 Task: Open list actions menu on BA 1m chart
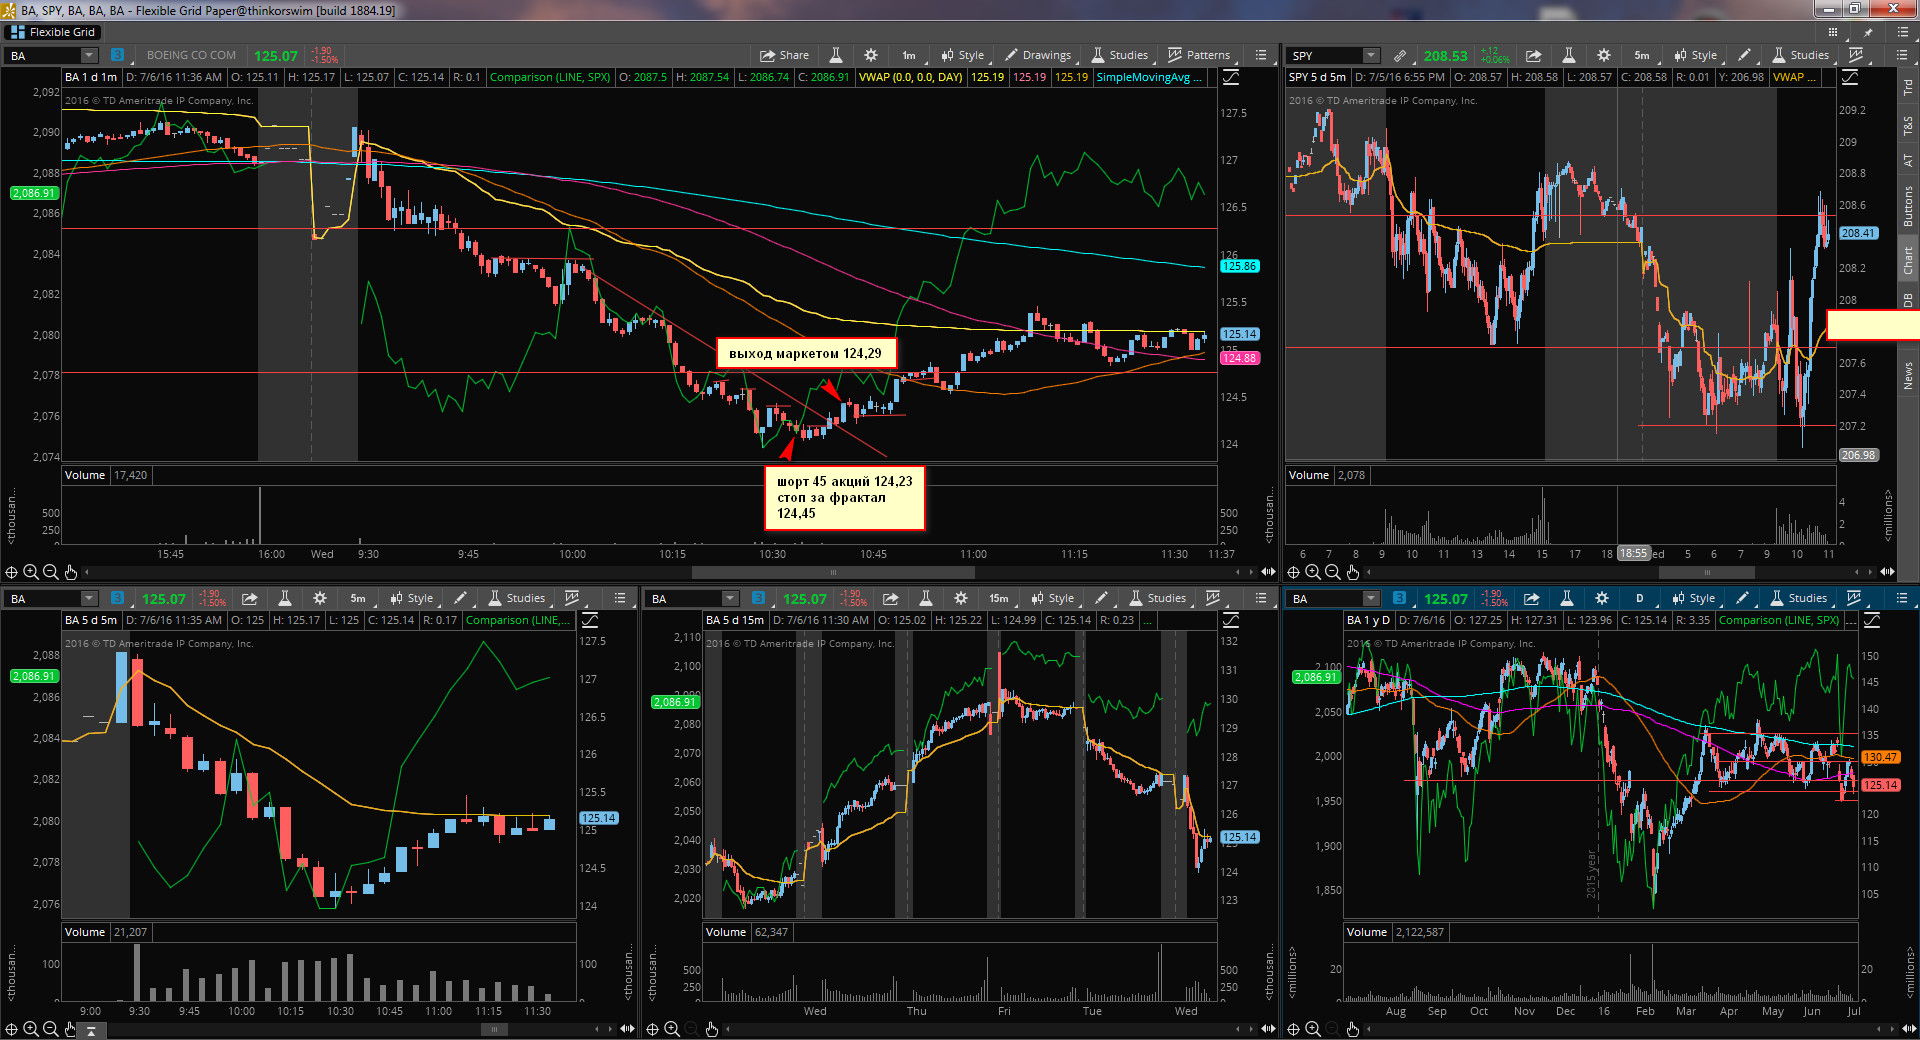tap(1261, 55)
